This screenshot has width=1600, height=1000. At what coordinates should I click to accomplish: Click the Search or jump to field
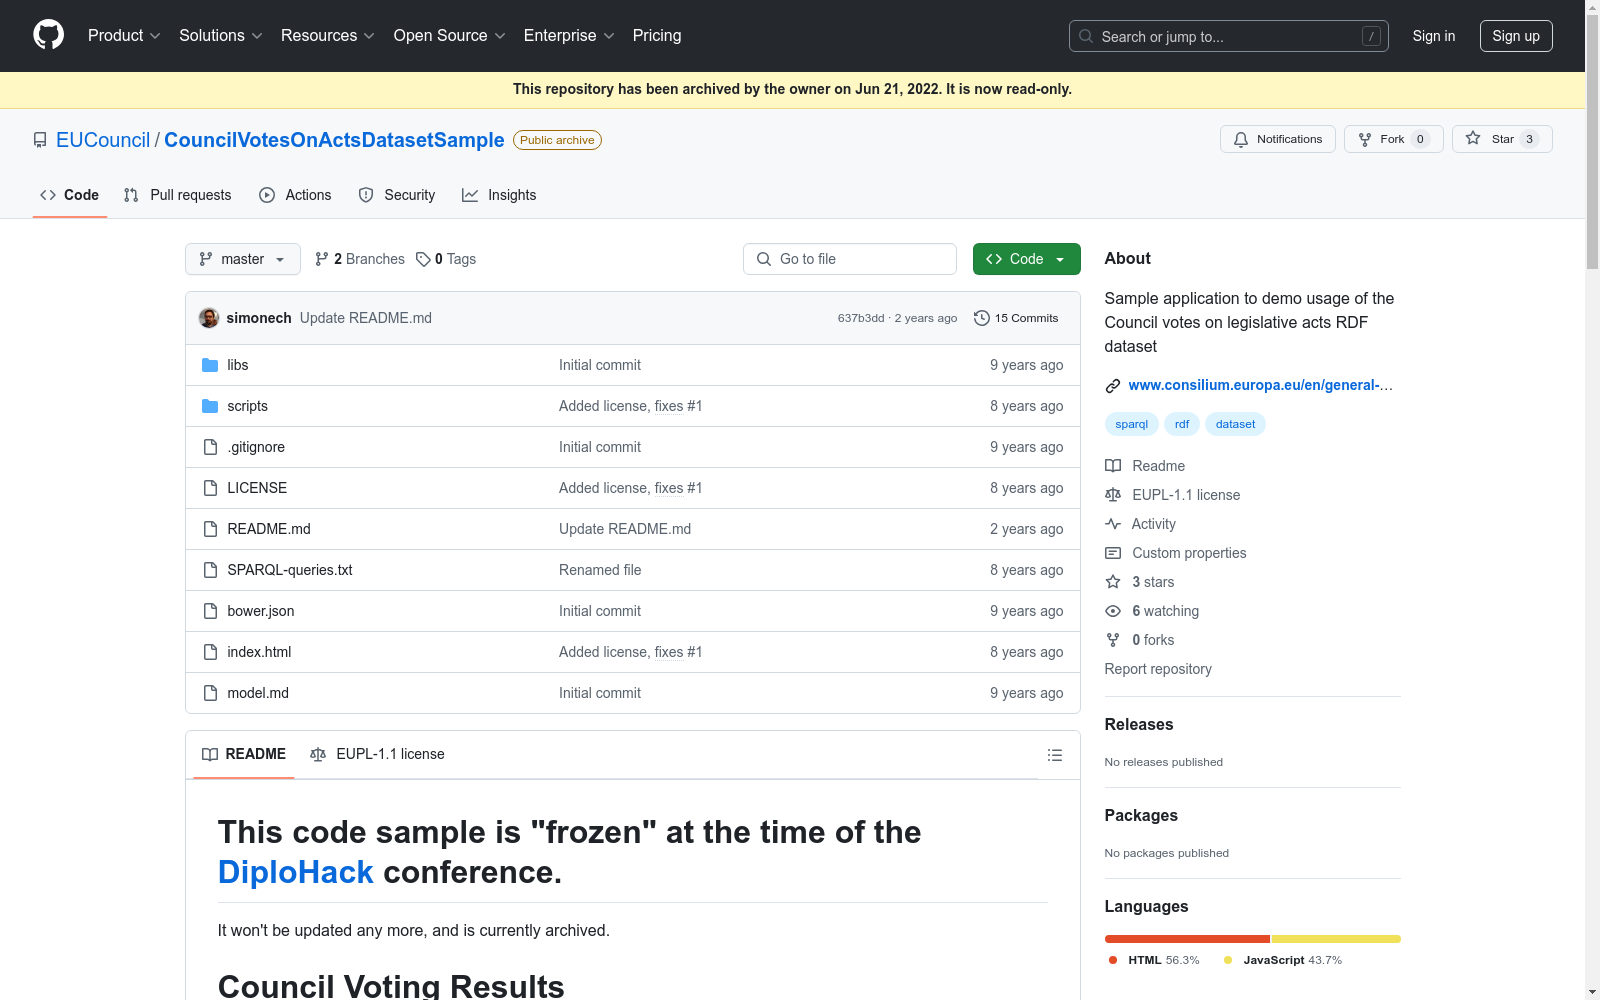[1229, 36]
